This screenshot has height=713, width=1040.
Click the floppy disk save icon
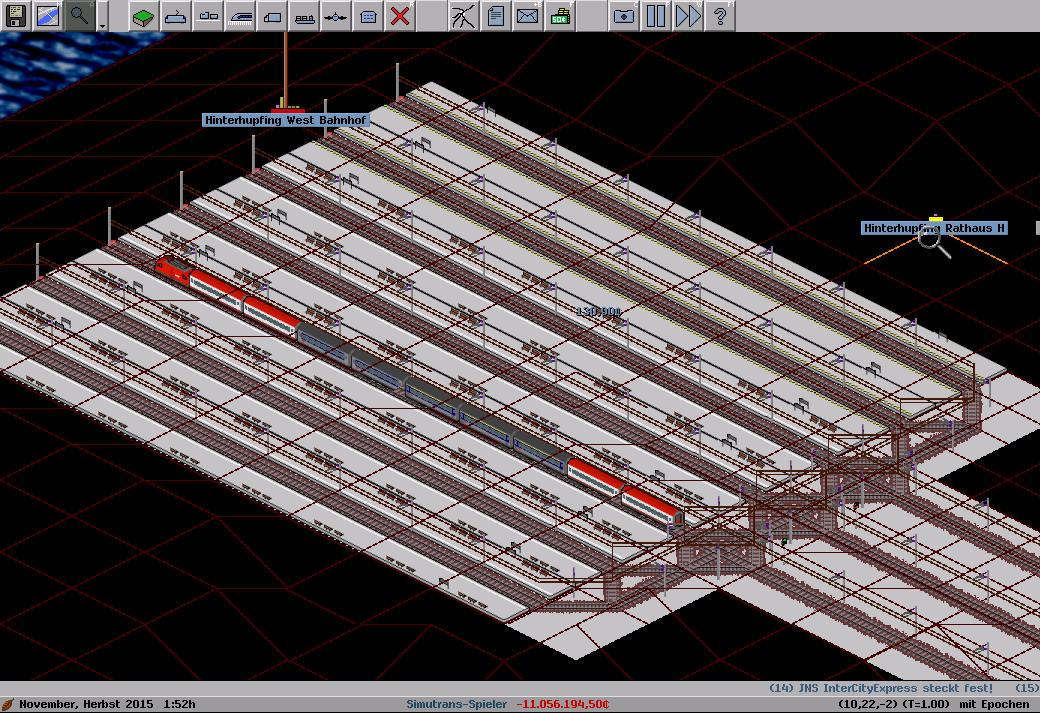[16, 15]
